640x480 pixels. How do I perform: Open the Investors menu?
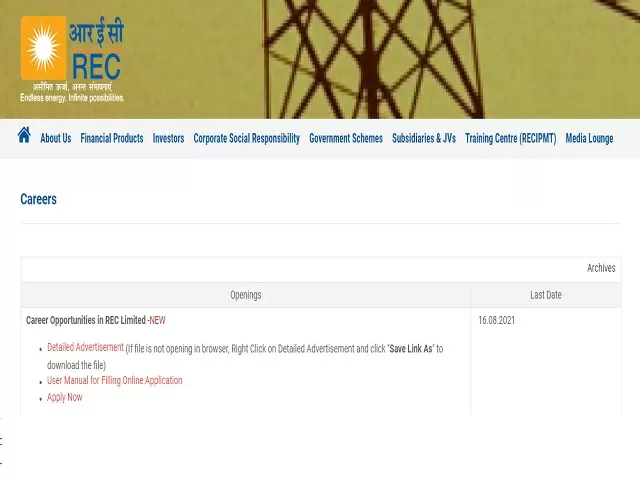(168, 138)
